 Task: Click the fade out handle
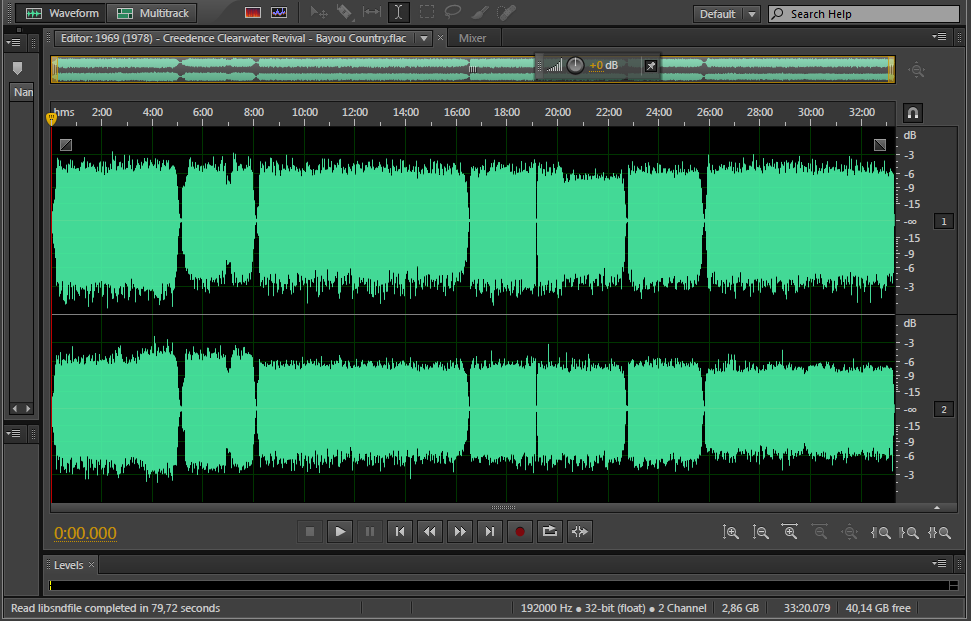click(x=880, y=145)
